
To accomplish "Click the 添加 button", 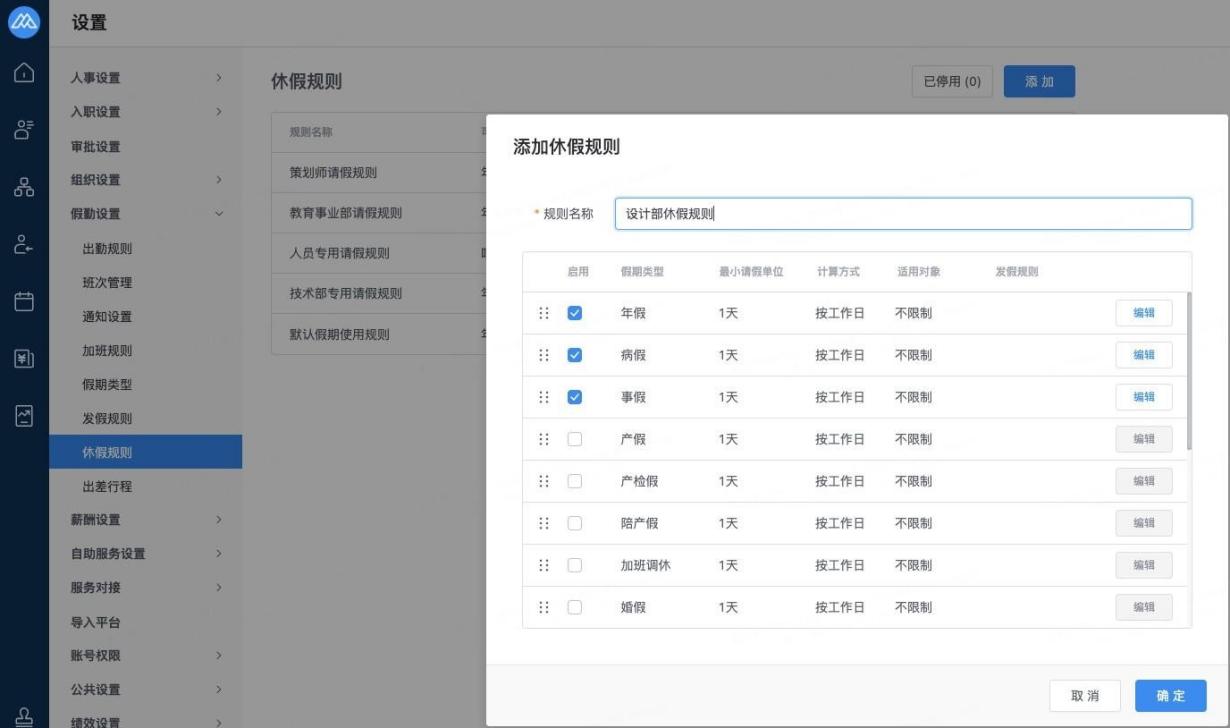I will (x=1039, y=81).
